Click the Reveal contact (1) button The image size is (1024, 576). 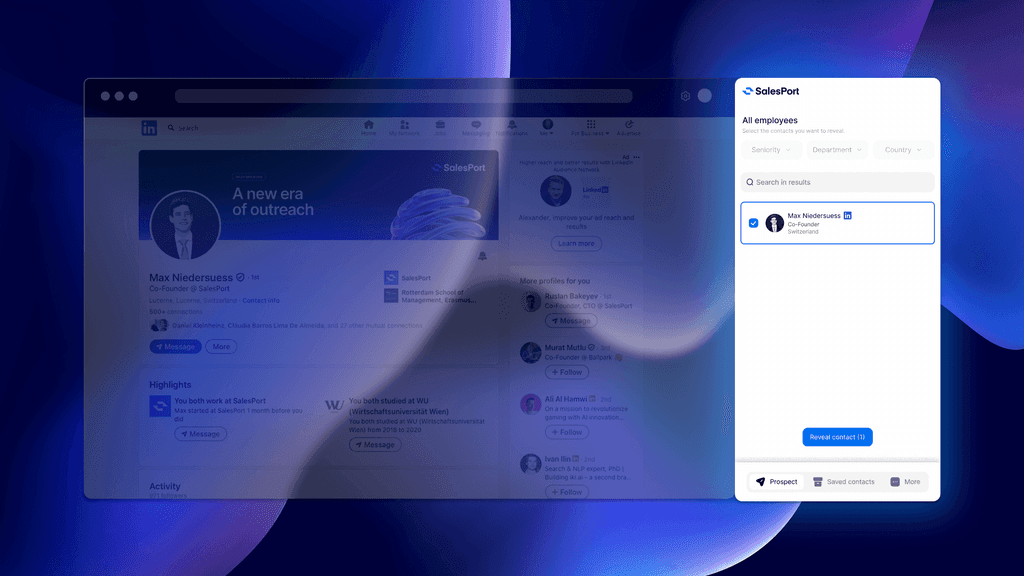pos(837,437)
